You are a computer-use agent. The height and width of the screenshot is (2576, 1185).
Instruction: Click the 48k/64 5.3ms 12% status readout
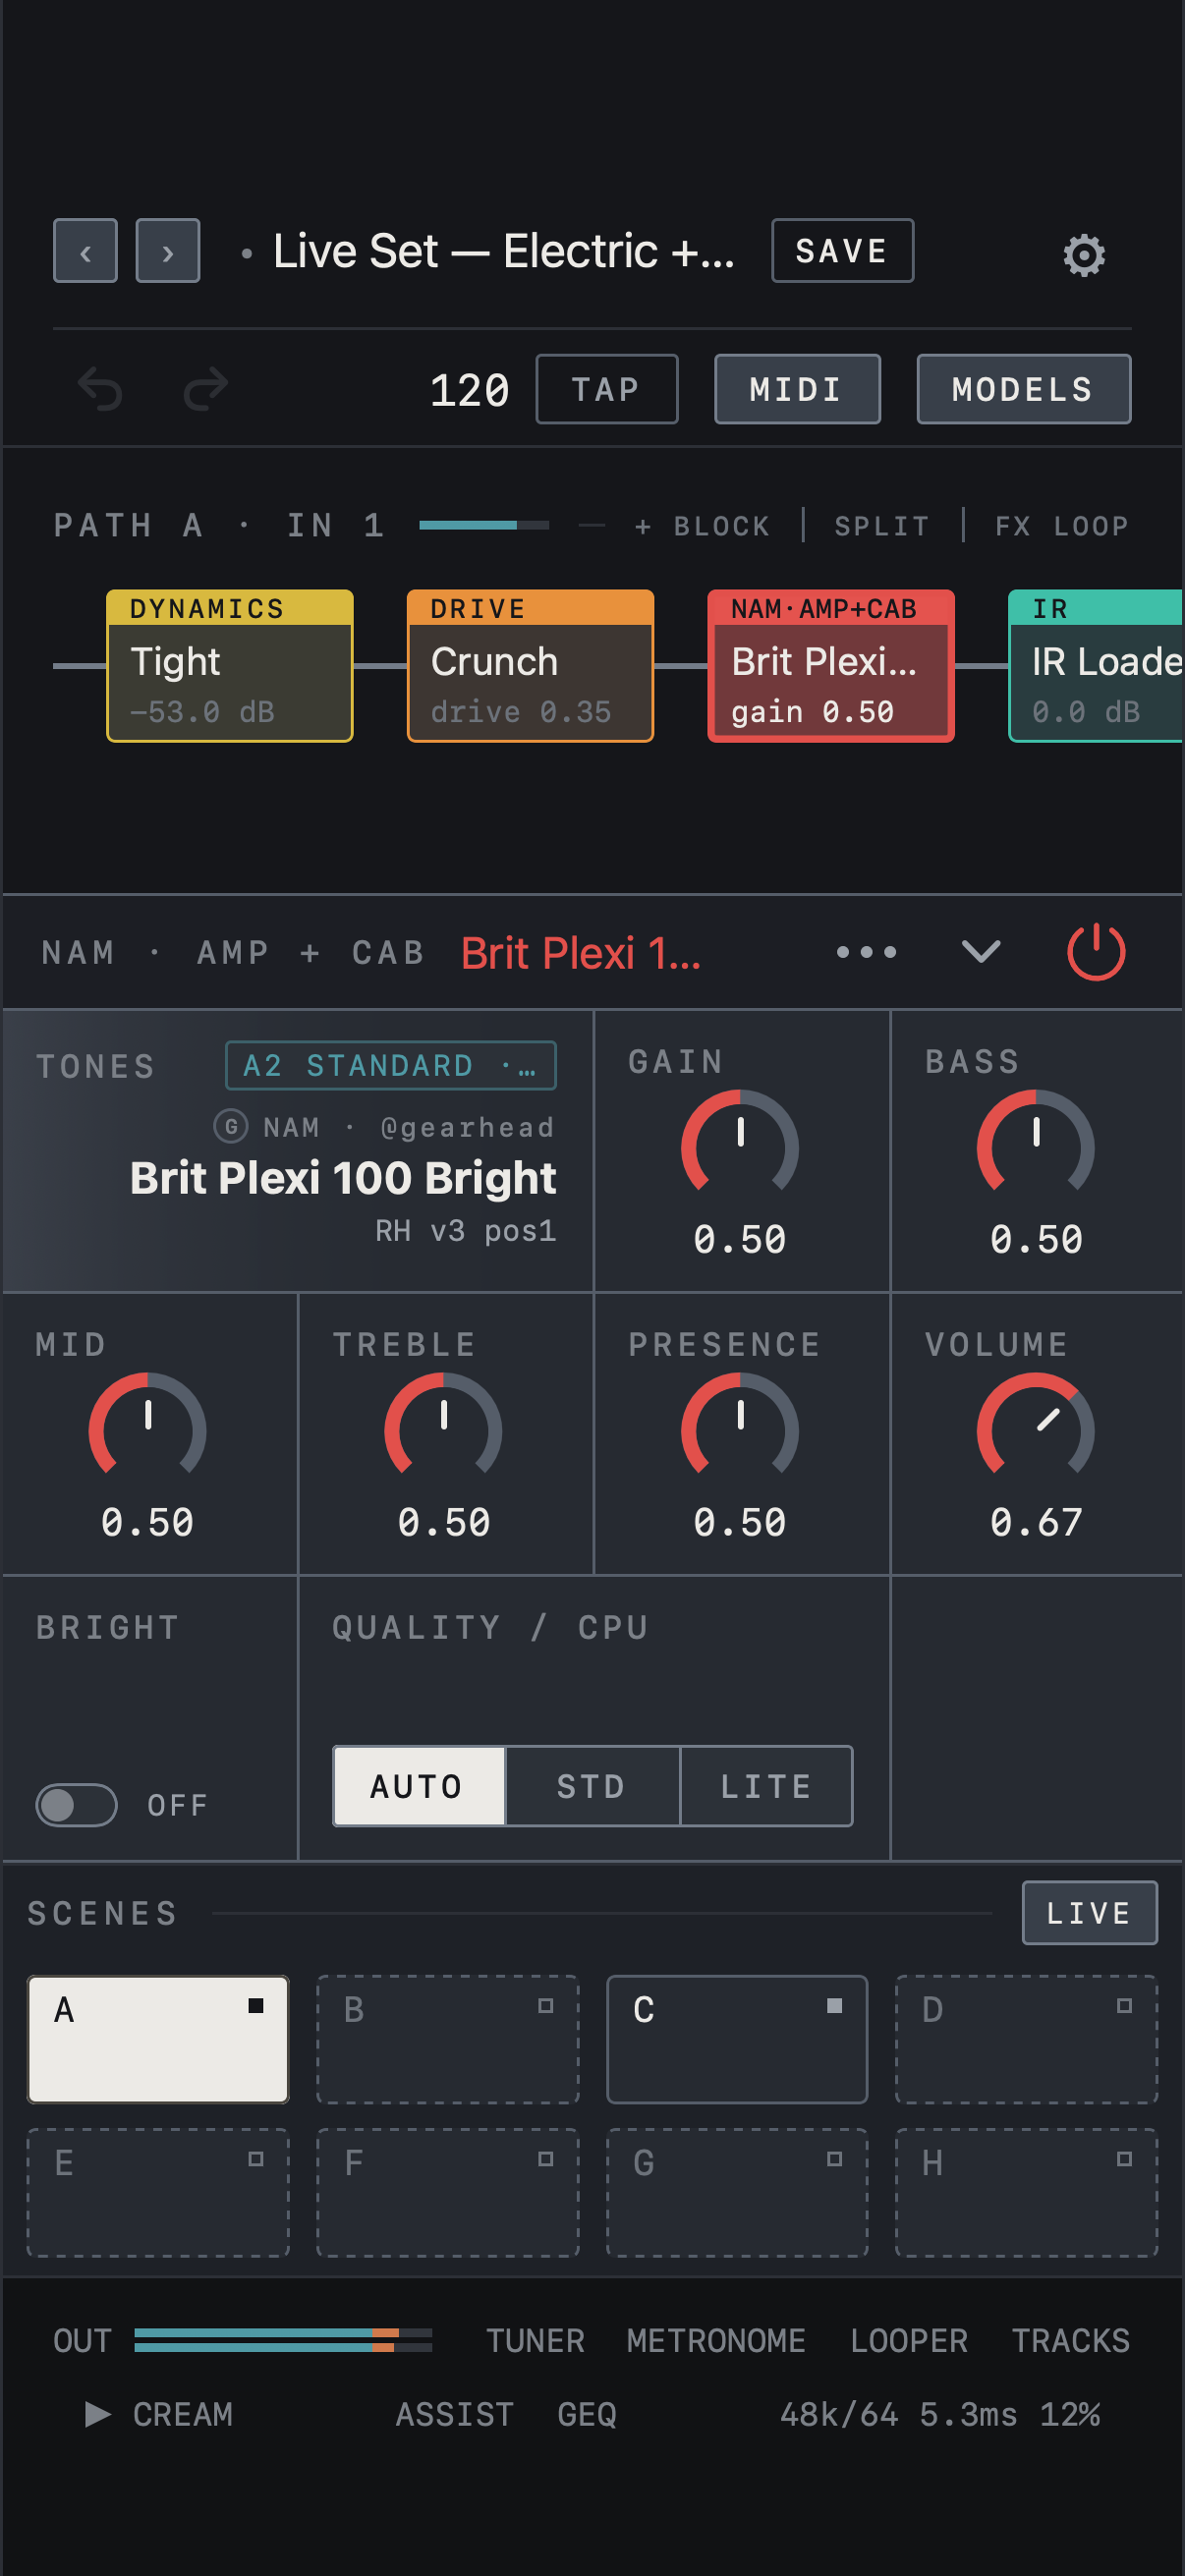[940, 2414]
